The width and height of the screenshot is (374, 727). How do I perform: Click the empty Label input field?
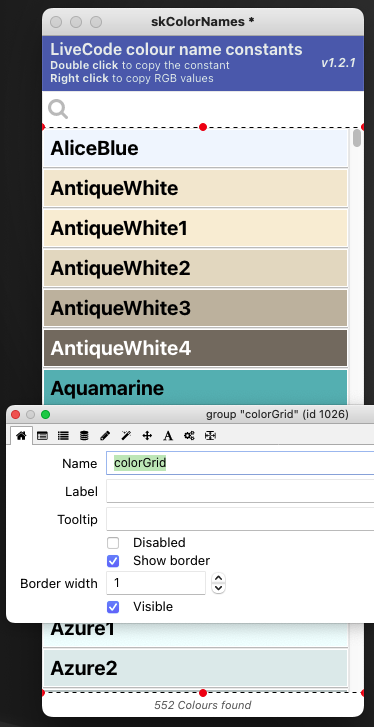coord(240,491)
